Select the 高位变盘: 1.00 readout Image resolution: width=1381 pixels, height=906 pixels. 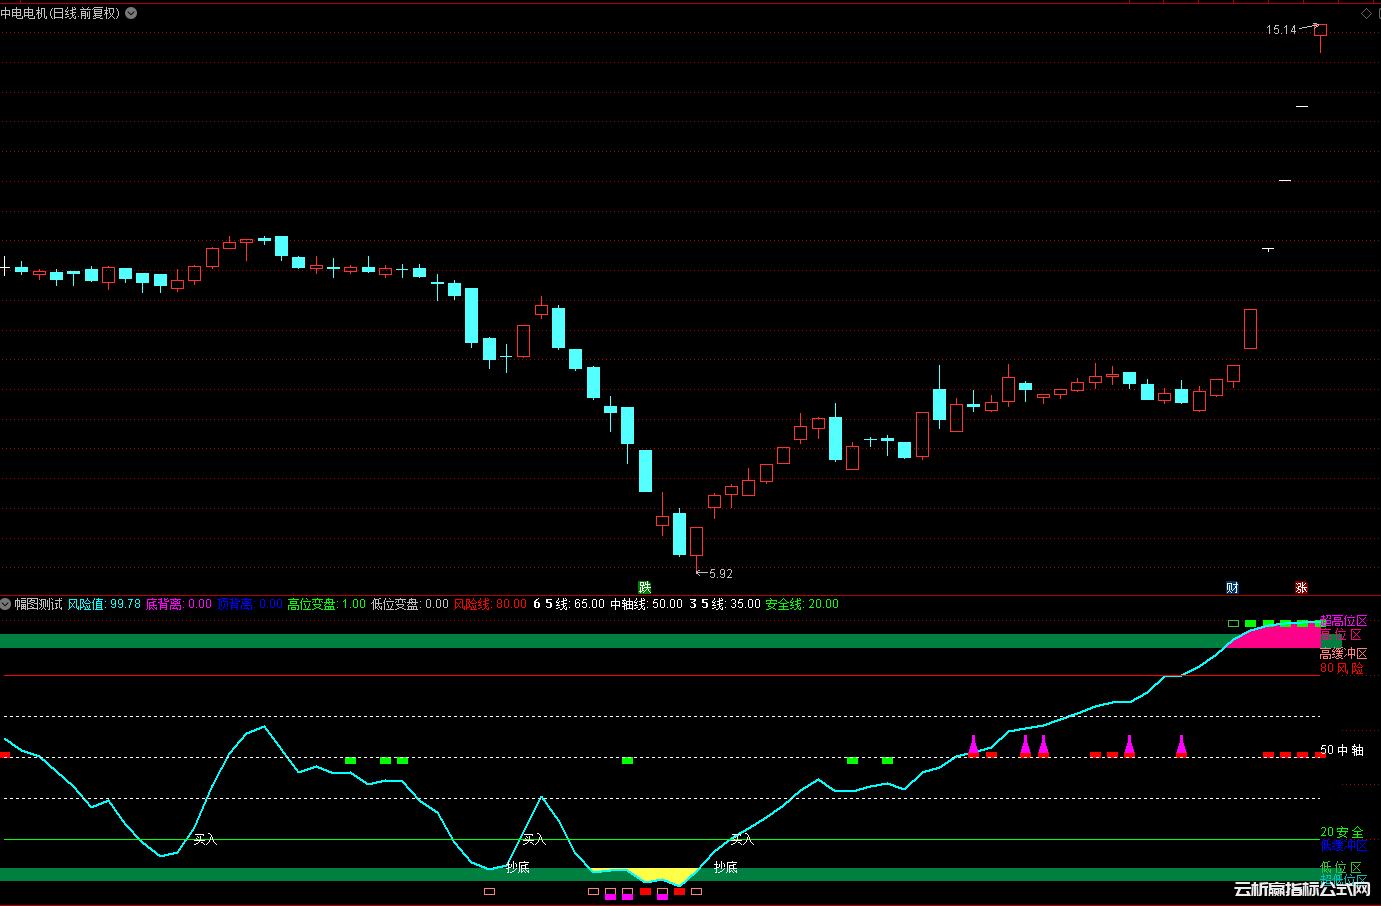[327, 604]
